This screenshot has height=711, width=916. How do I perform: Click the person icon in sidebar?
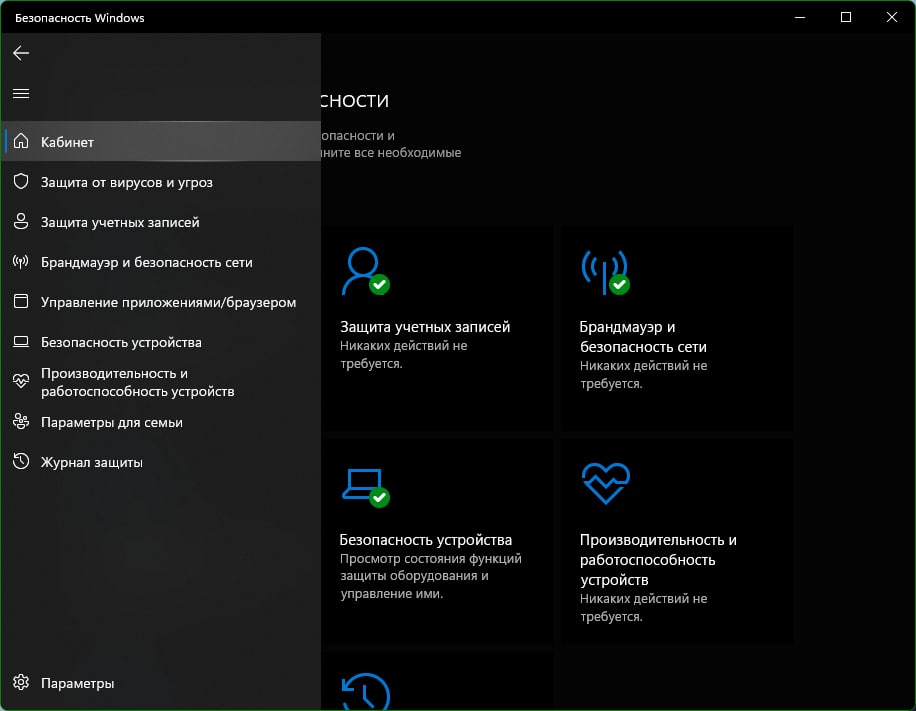pyautogui.click(x=21, y=221)
